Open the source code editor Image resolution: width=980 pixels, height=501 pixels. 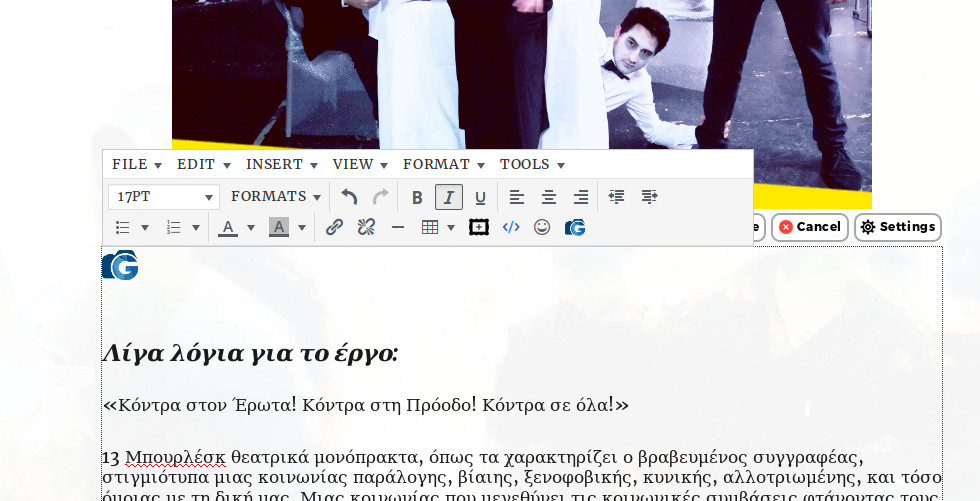pyautogui.click(x=511, y=227)
